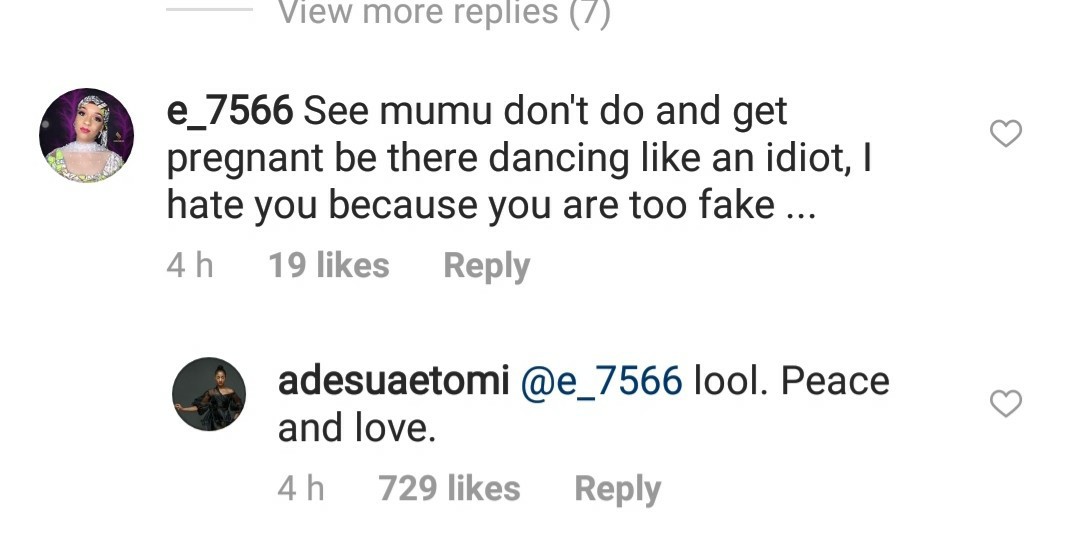
Task: Expand View more replies (7)
Action: [444, 12]
